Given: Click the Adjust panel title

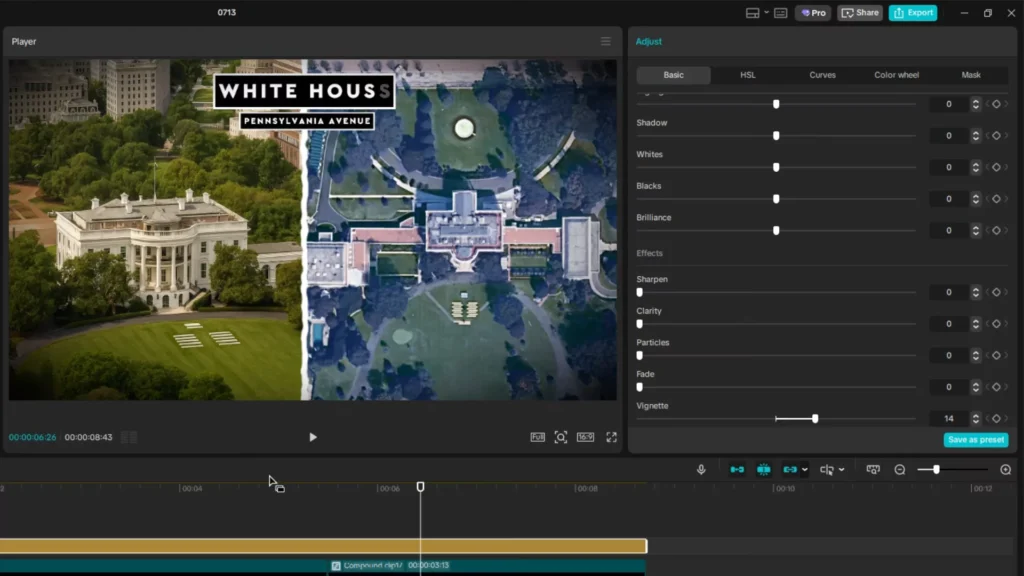Looking at the screenshot, I should point(648,41).
